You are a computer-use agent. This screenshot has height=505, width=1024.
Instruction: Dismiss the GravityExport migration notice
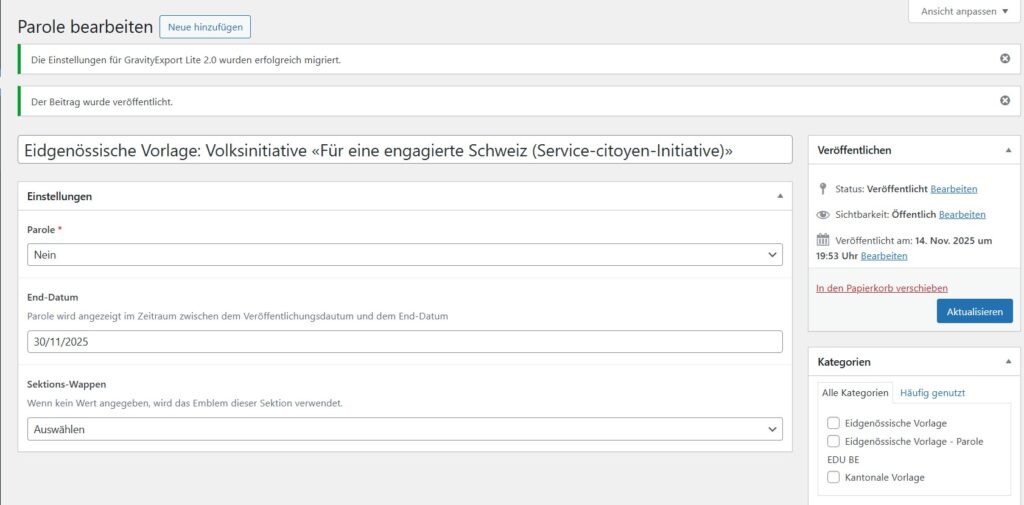click(x=1004, y=59)
